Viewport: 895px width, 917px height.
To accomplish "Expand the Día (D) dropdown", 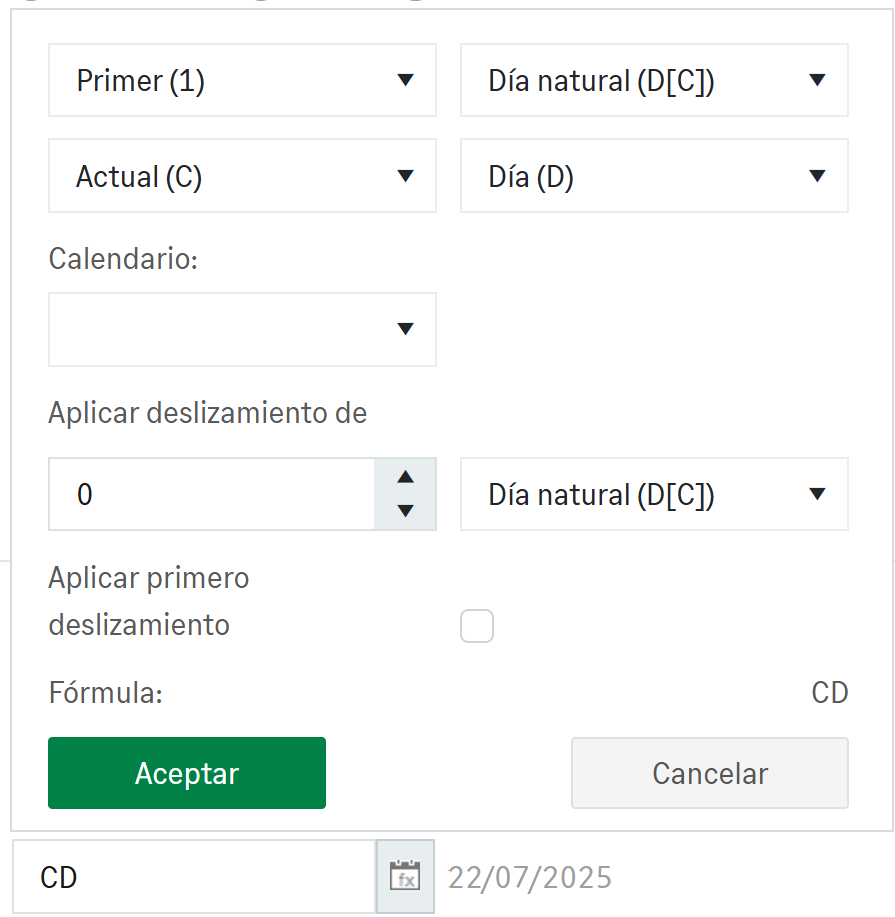I will pos(654,176).
